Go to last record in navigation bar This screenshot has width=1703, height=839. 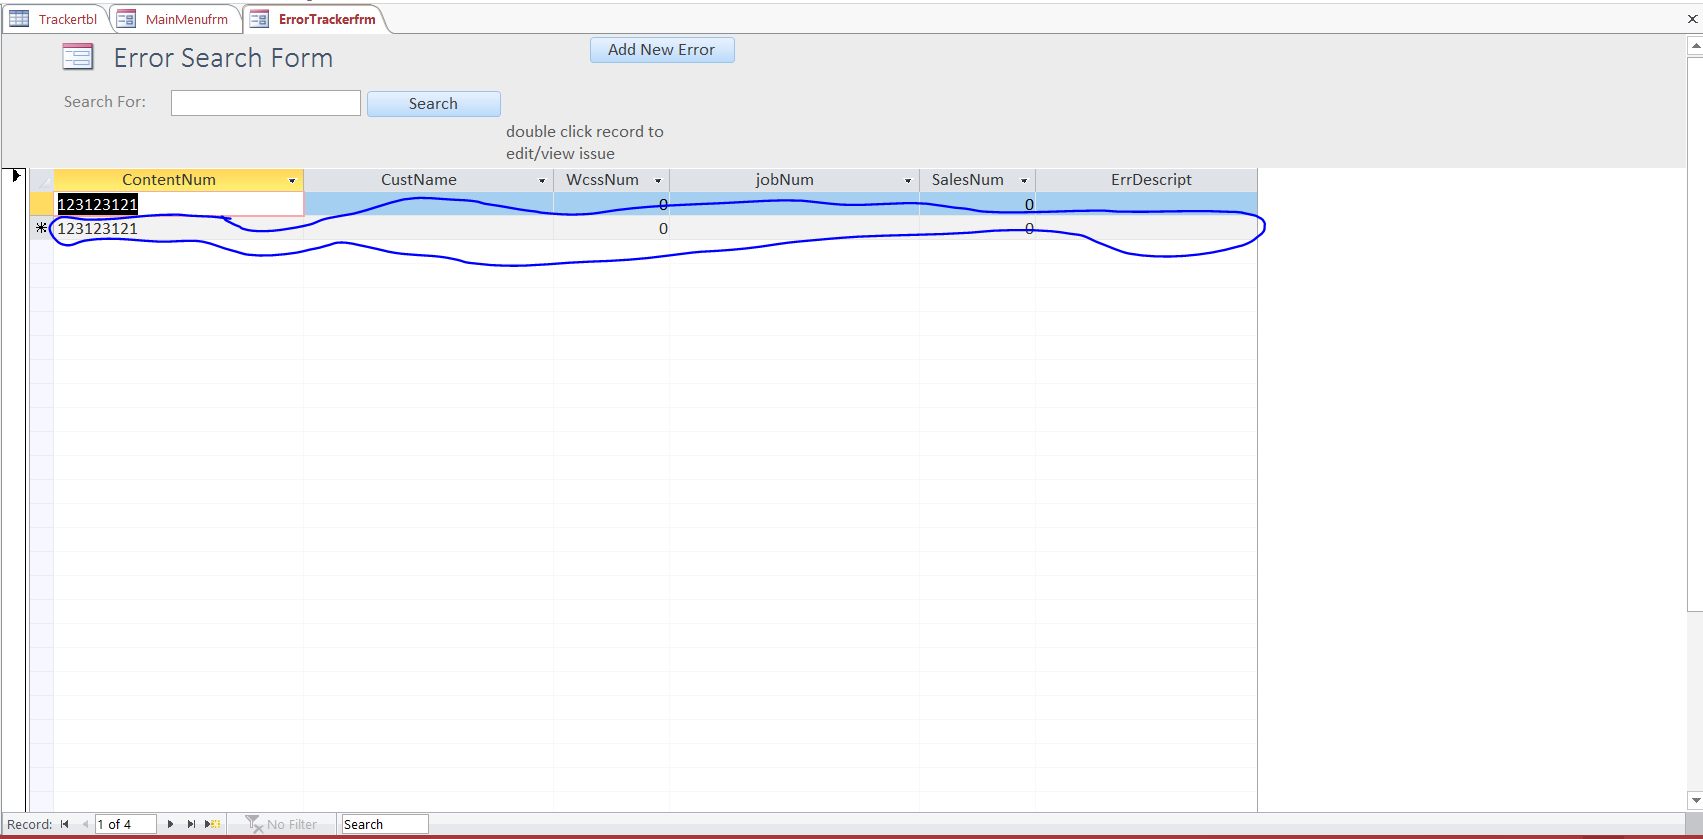191,824
